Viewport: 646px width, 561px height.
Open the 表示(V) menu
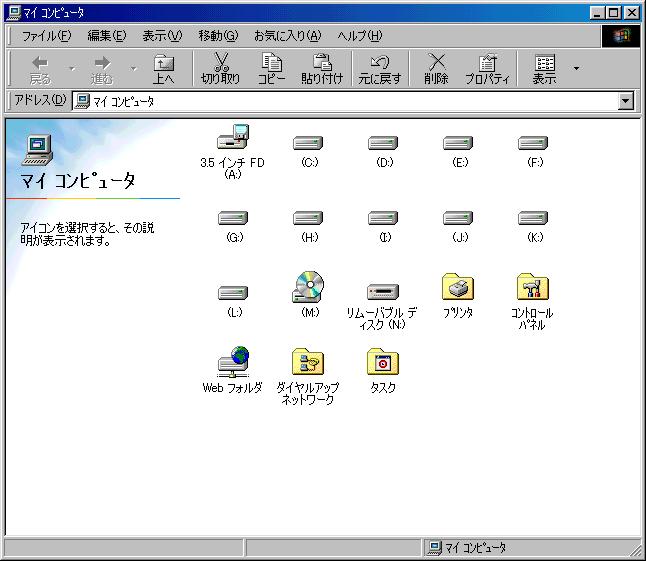click(162, 36)
